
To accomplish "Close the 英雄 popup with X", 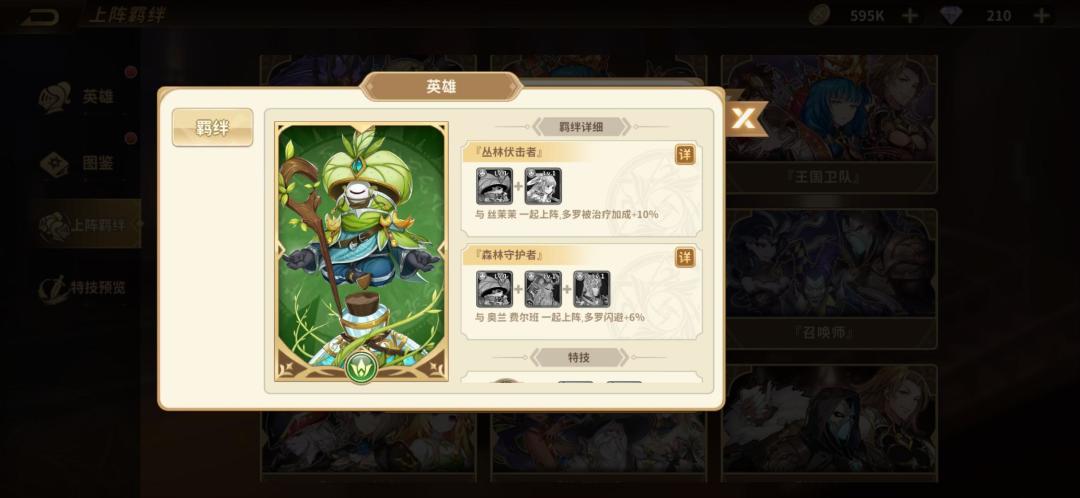I will click(744, 118).
